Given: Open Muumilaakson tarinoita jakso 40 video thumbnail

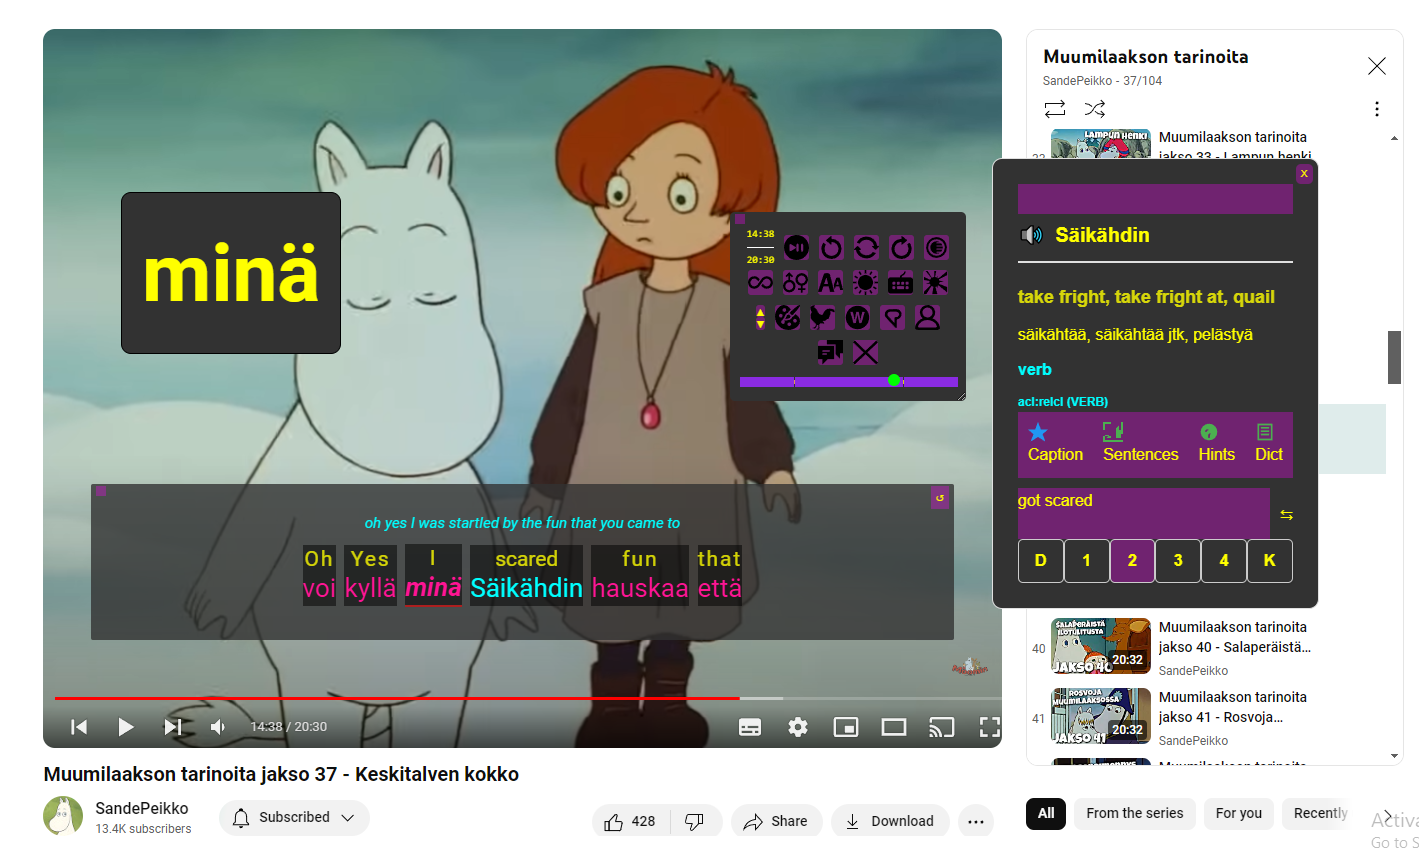Looking at the screenshot, I should [x=1101, y=645].
